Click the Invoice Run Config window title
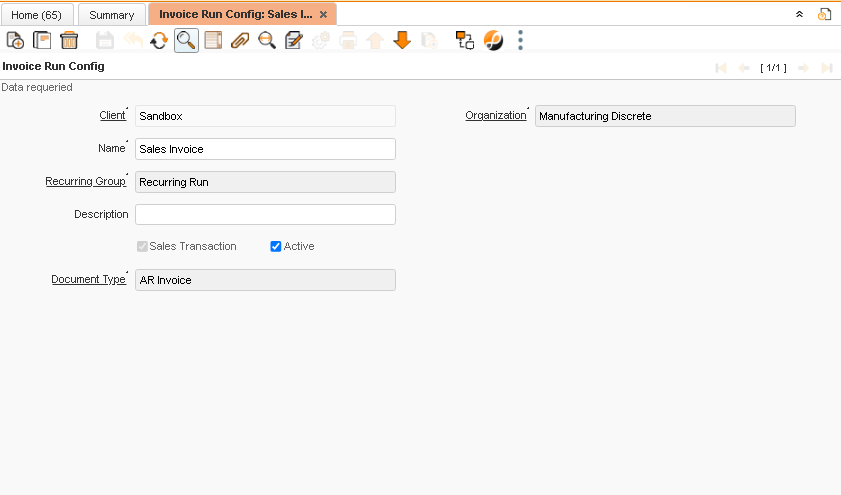The width and height of the screenshot is (841, 495). tap(54, 66)
